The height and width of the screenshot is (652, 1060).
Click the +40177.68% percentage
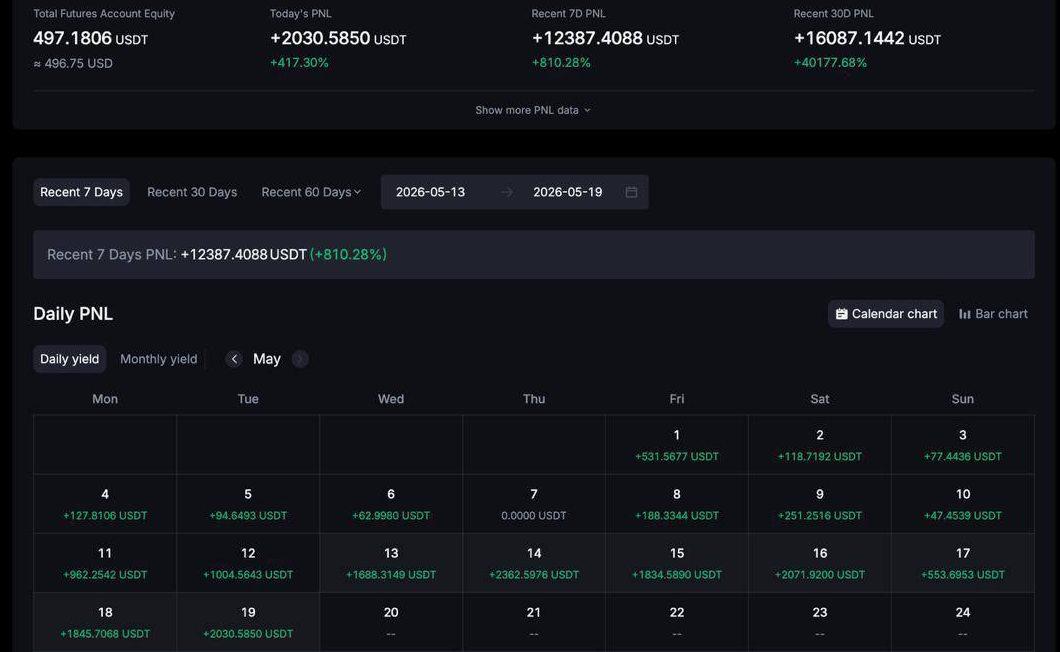tap(830, 63)
